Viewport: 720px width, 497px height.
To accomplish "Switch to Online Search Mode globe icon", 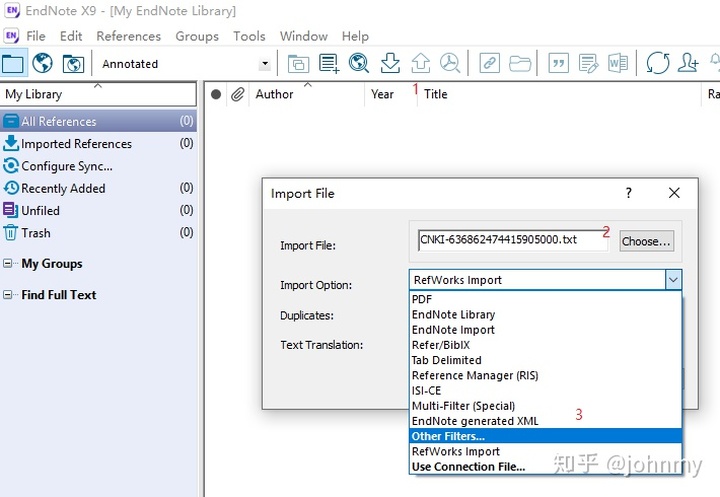I will [x=42, y=63].
